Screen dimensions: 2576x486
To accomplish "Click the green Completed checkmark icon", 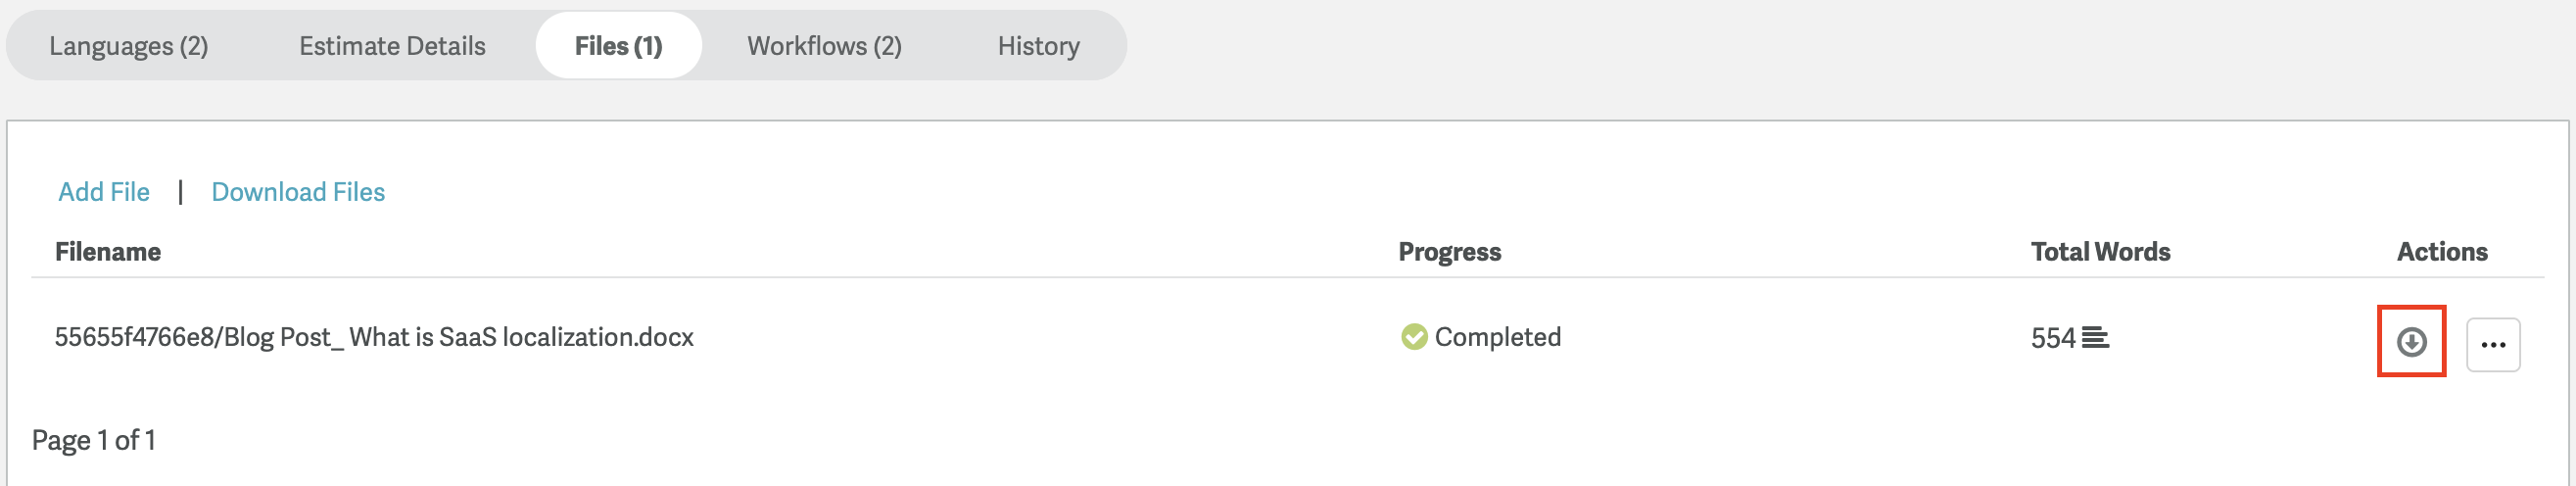I will tap(1414, 337).
